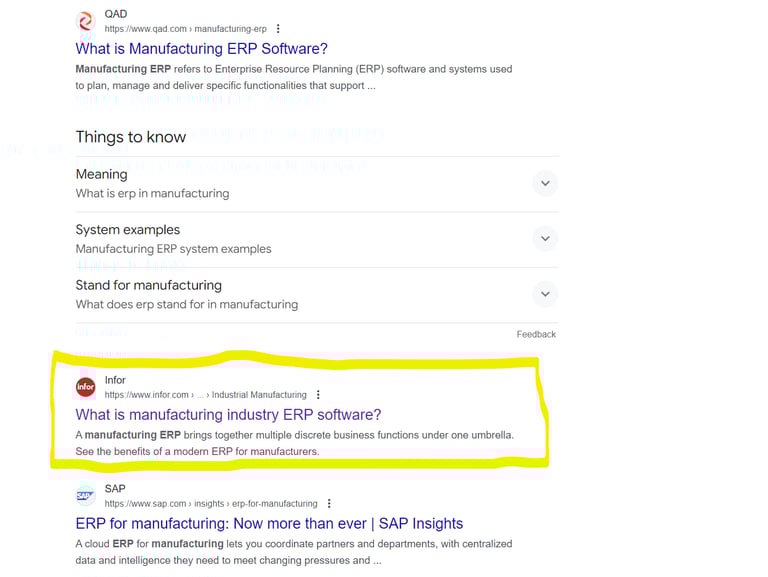This screenshot has width=768, height=577.
Task: Open SAP Insights ERP for manufacturing link
Action: coord(269,523)
